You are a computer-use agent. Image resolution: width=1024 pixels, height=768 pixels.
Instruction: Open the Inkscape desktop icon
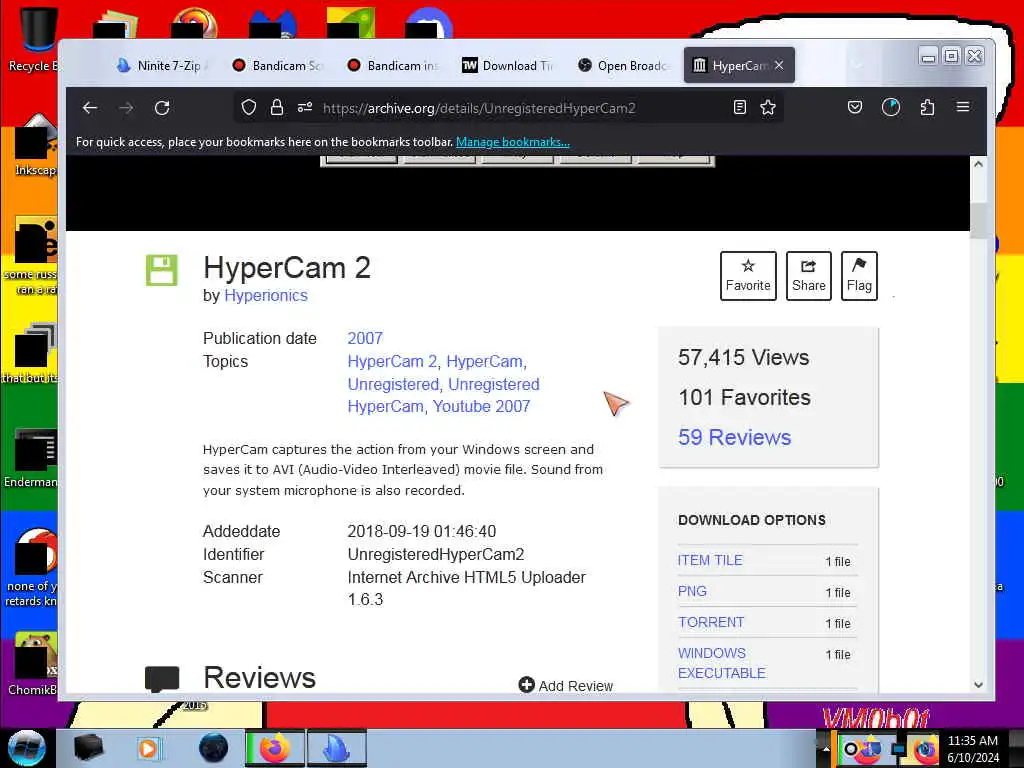click(34, 145)
